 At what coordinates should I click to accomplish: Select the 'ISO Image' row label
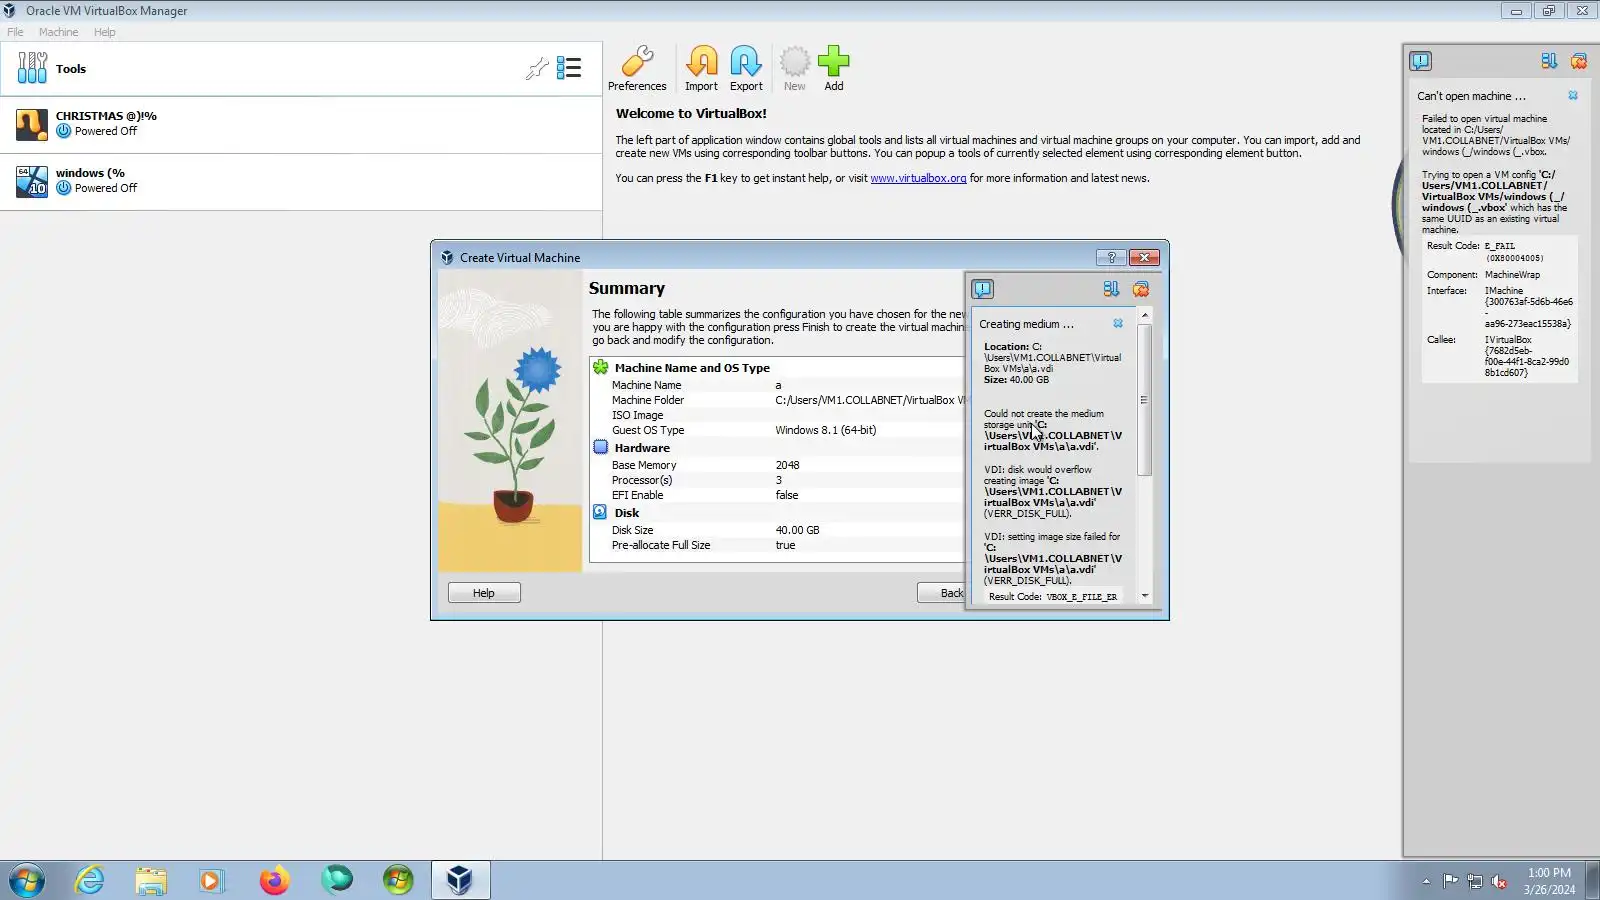(638, 415)
